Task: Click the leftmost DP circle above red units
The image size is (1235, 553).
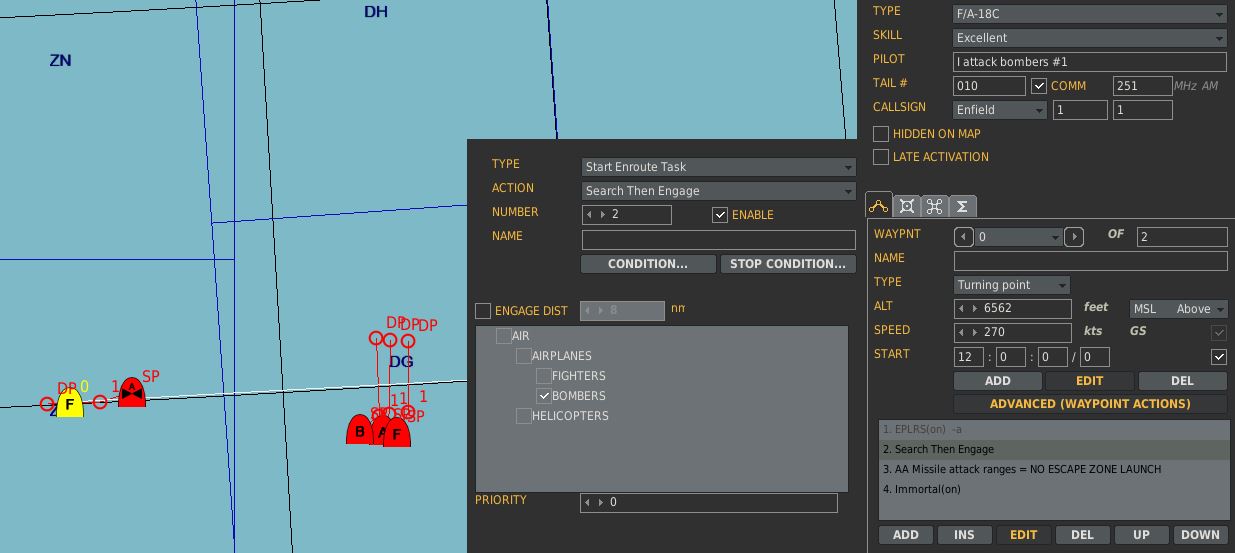Action: pos(376,338)
